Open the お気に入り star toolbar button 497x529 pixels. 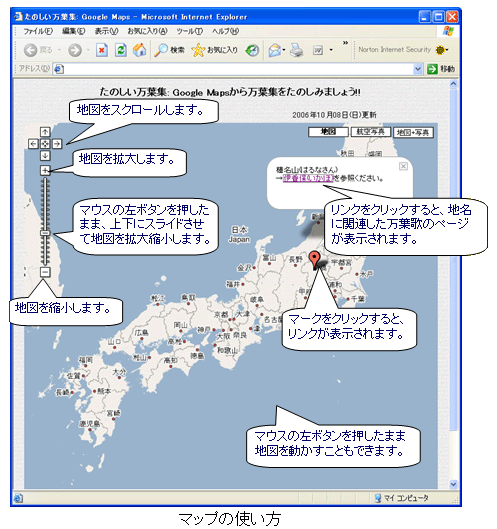pyautogui.click(x=215, y=50)
